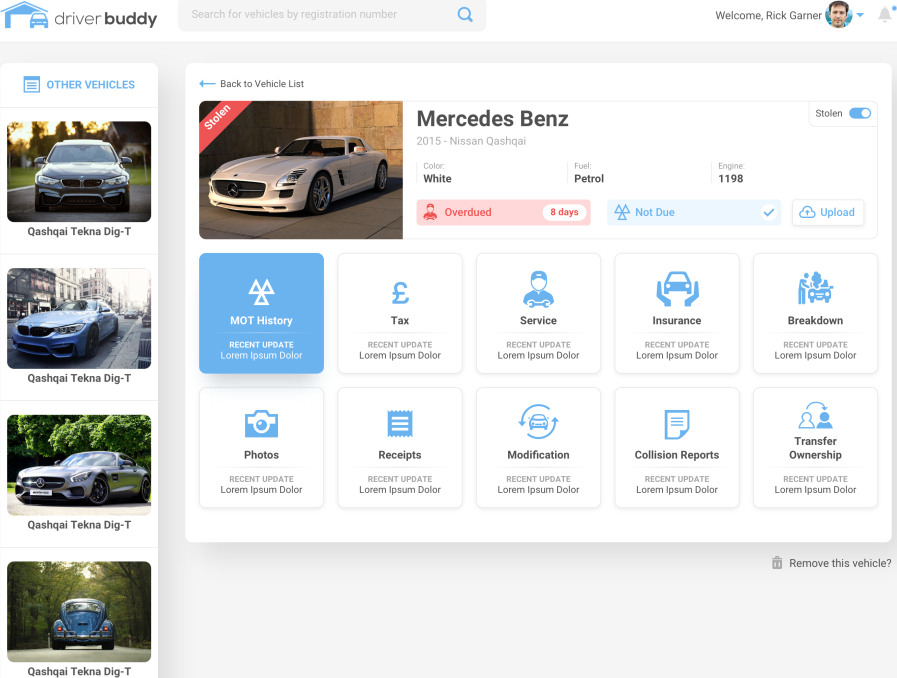Click the Upload button label

[837, 212]
